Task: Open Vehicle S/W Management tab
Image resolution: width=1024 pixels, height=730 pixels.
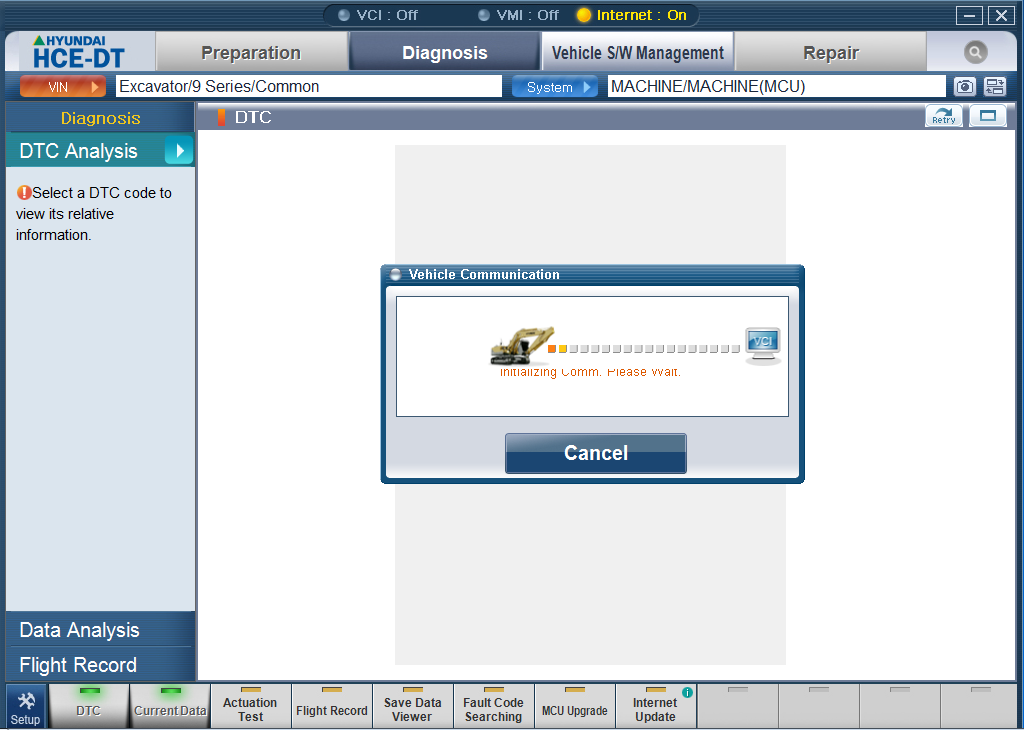Action: point(637,52)
